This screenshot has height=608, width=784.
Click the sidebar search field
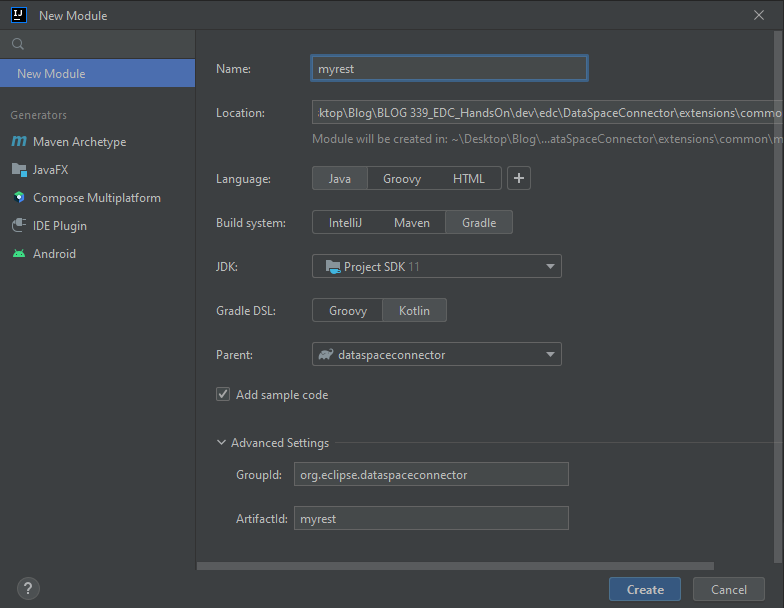[98, 44]
